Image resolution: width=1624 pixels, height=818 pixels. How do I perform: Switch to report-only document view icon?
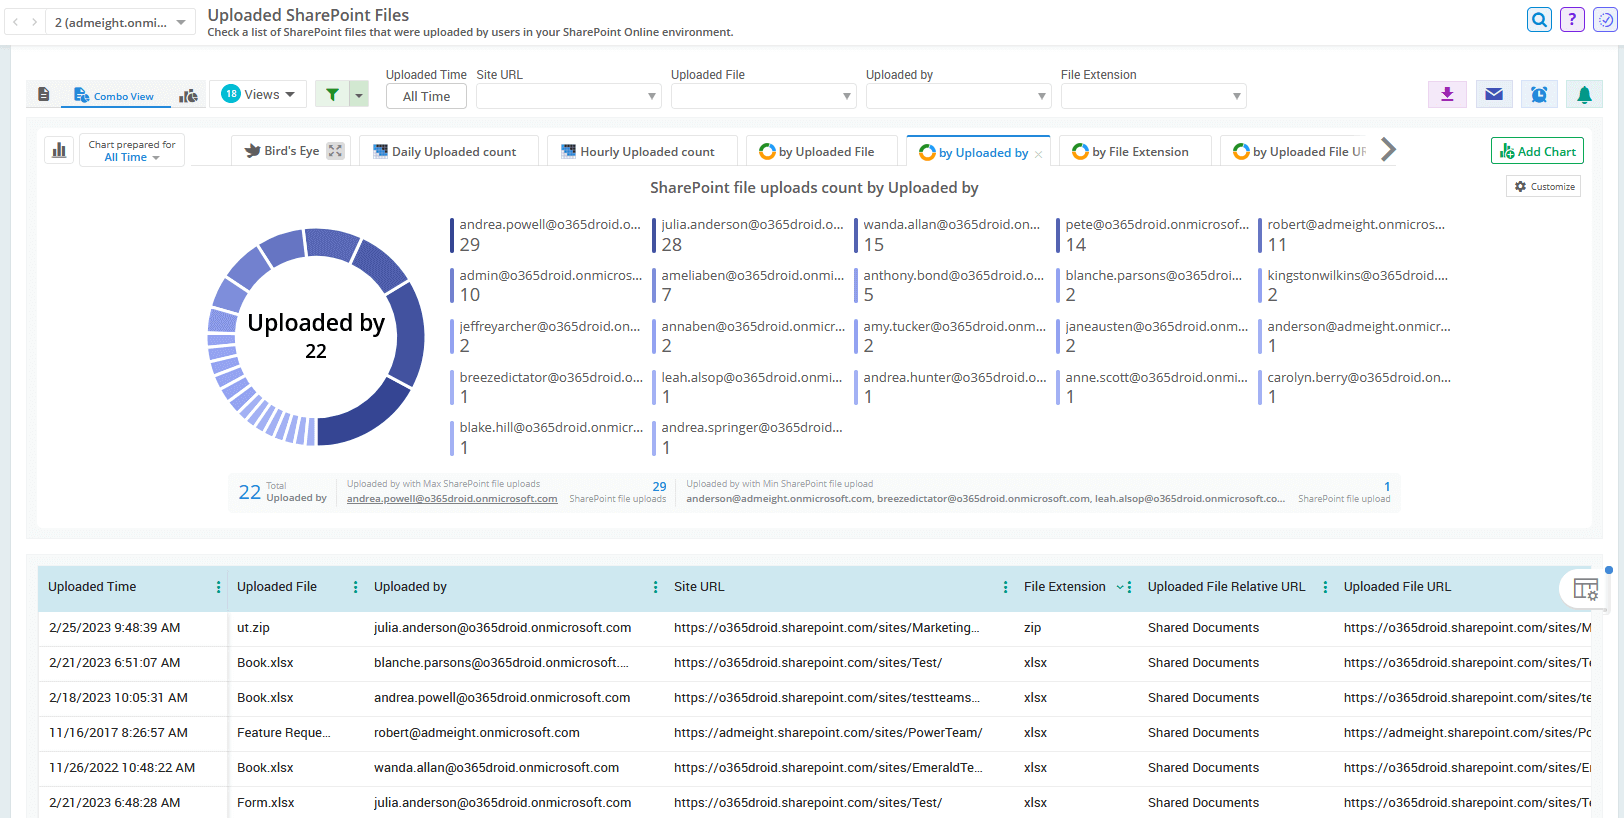click(x=44, y=94)
